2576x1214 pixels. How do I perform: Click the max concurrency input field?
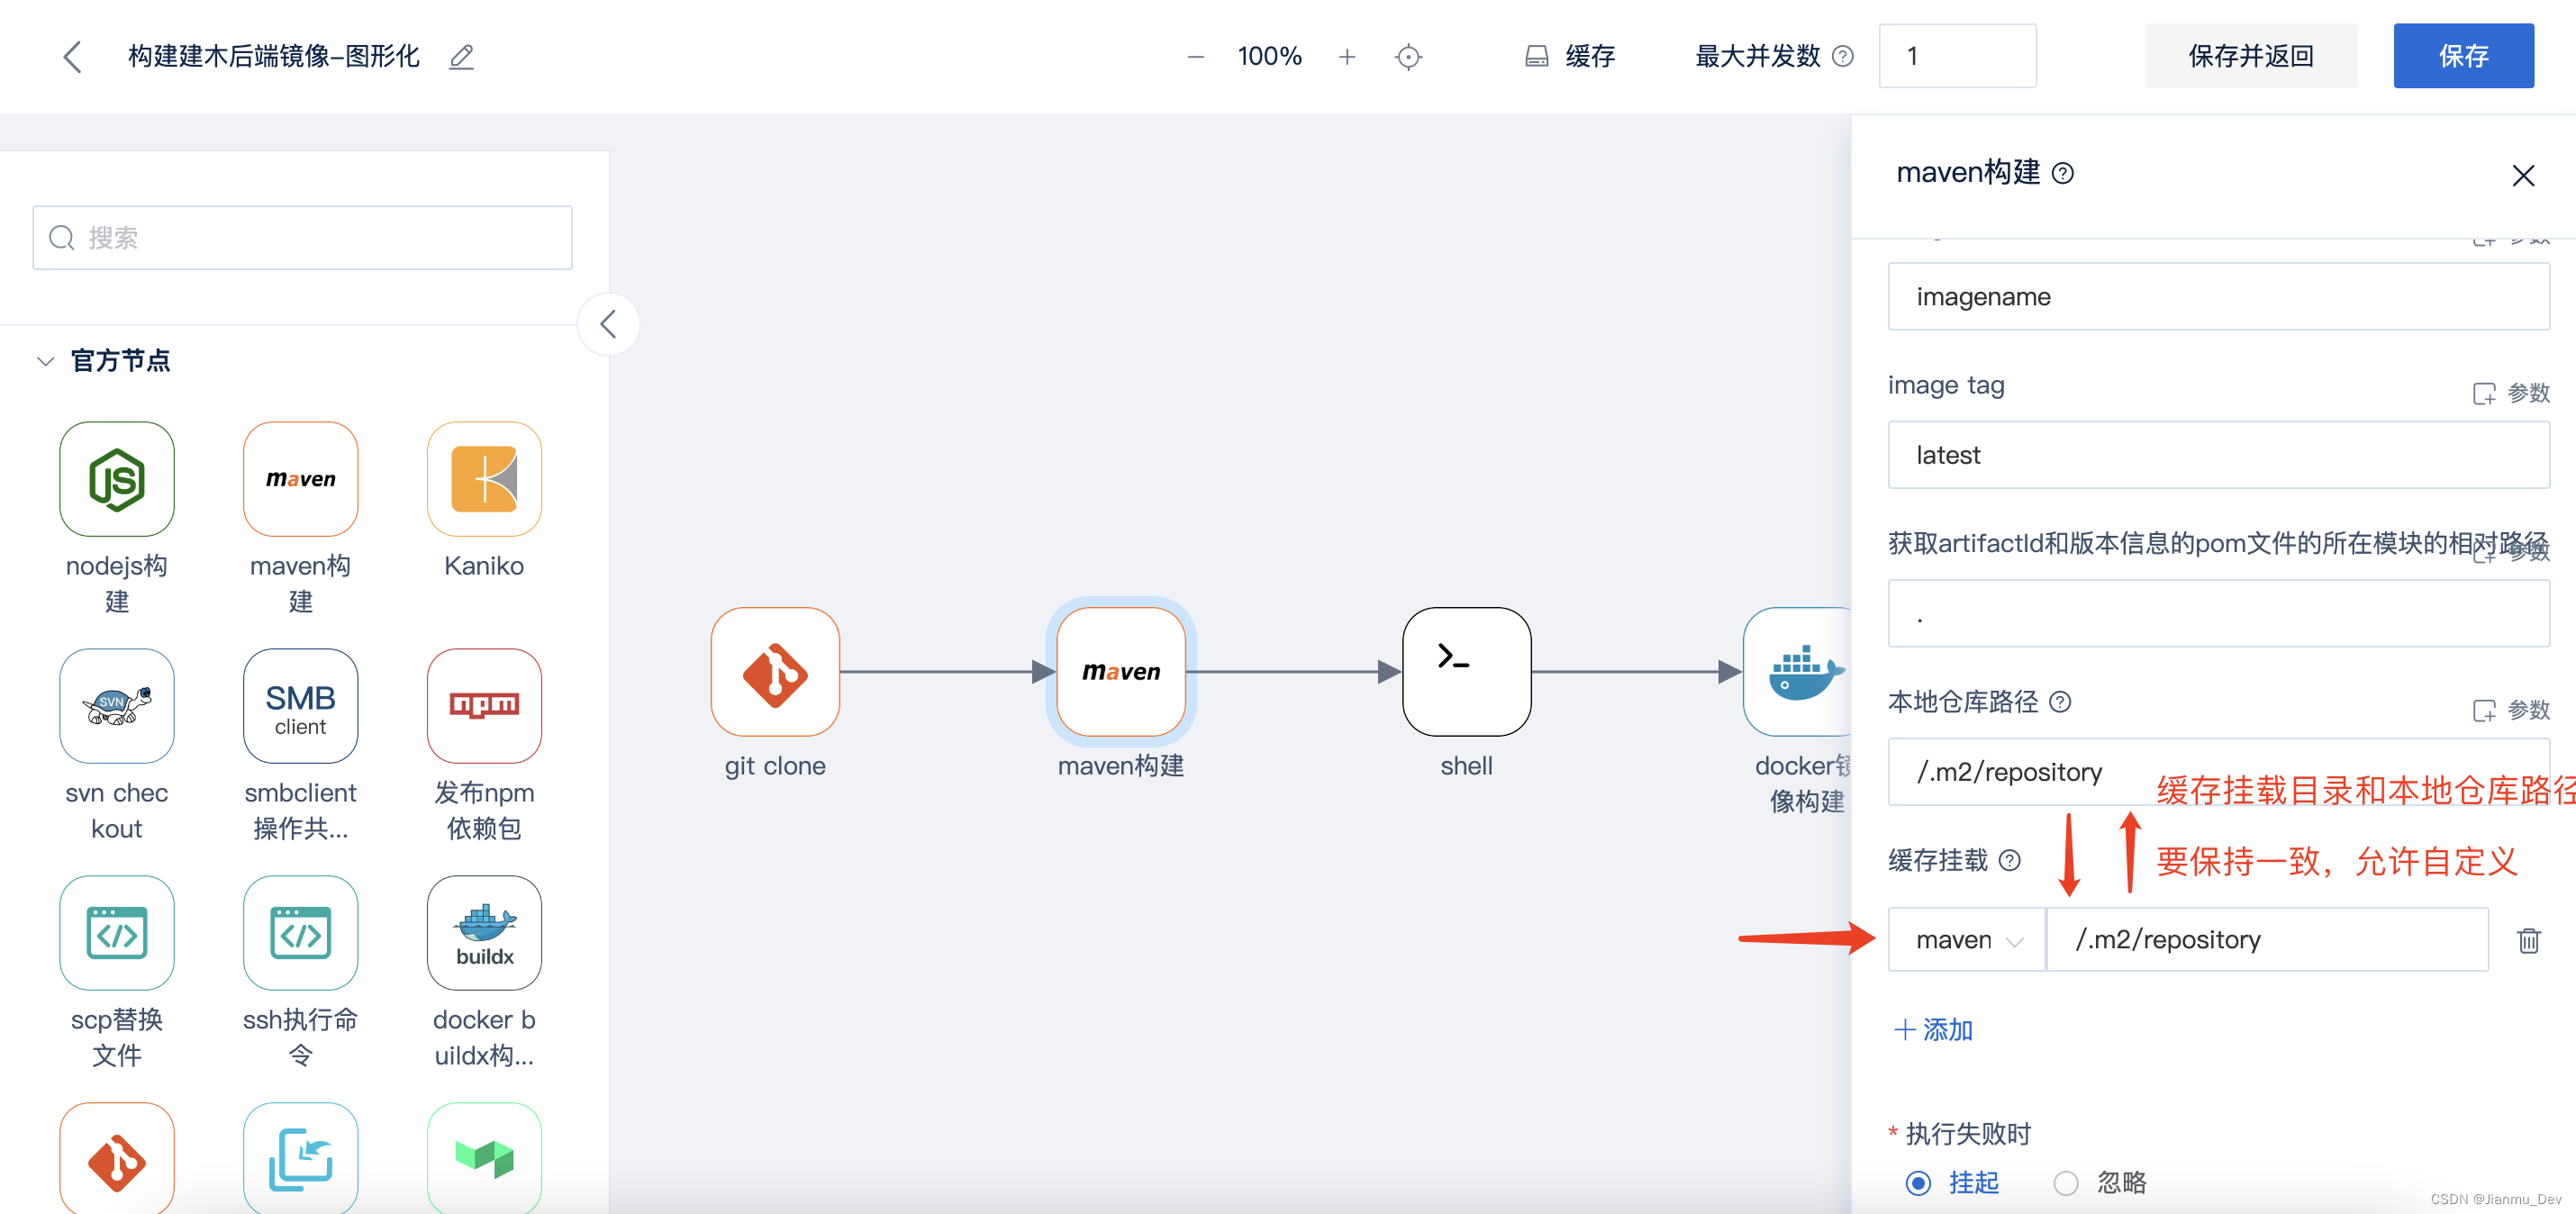click(x=1957, y=56)
